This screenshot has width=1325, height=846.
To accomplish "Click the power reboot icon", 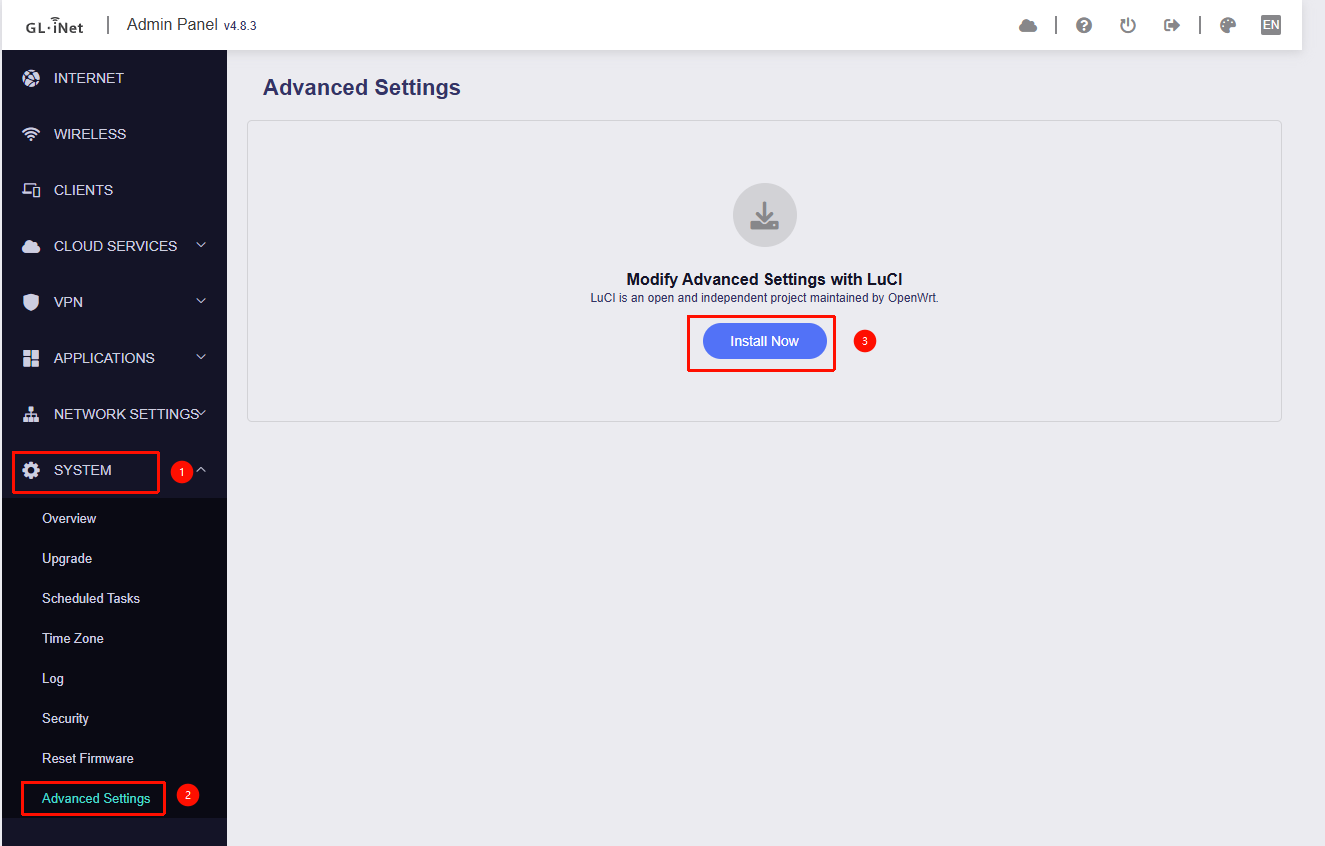I will [1128, 26].
